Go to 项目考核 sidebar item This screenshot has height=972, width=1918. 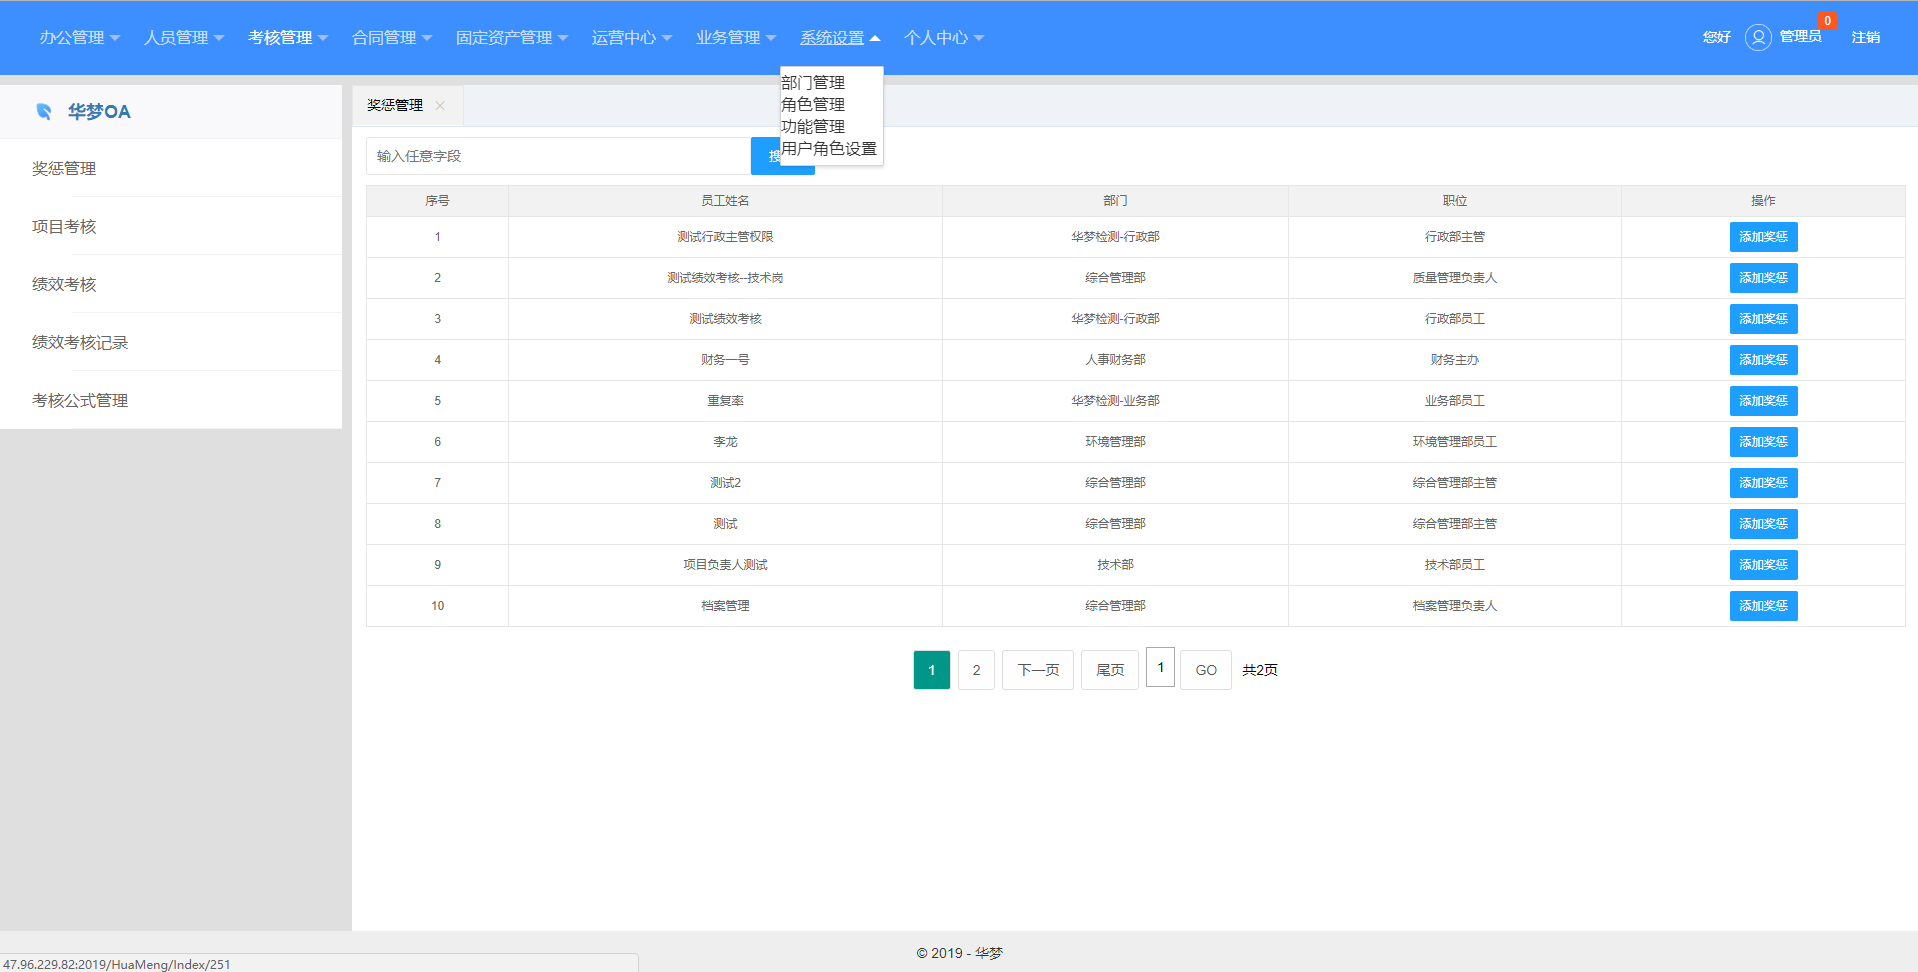pyautogui.click(x=64, y=226)
